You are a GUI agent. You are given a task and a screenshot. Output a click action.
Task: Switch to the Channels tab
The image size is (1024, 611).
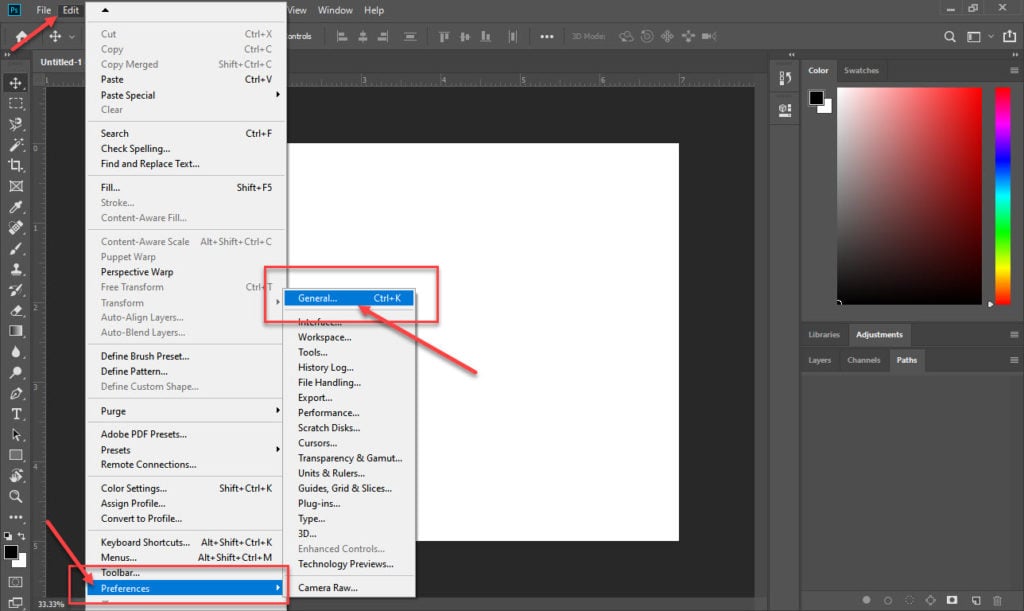tap(863, 360)
